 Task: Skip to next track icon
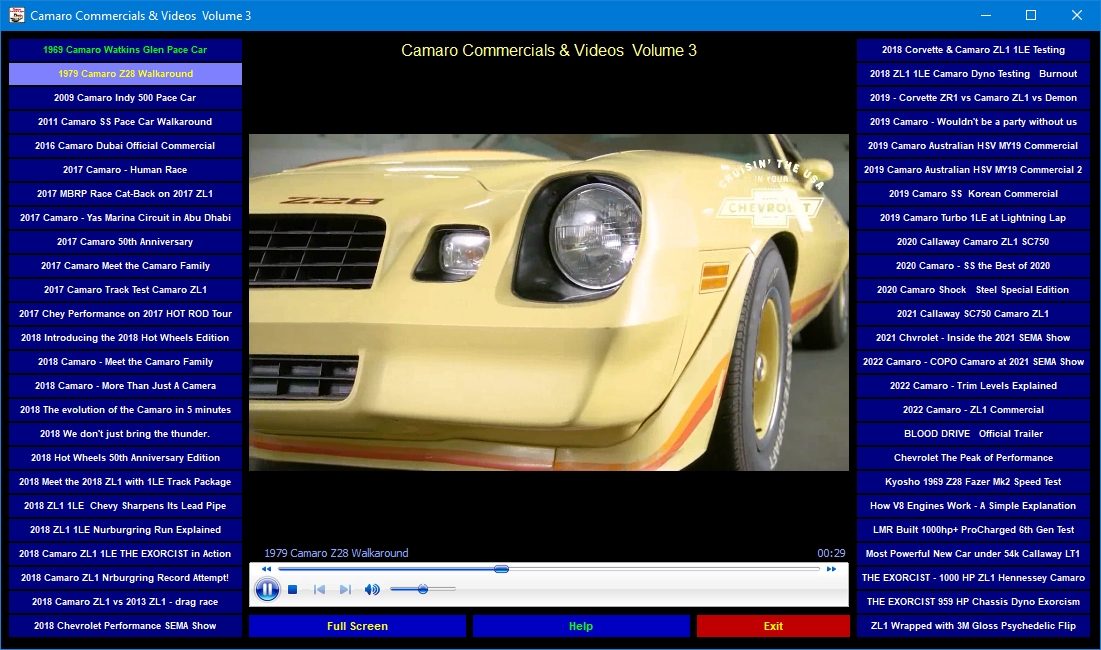[345, 590]
